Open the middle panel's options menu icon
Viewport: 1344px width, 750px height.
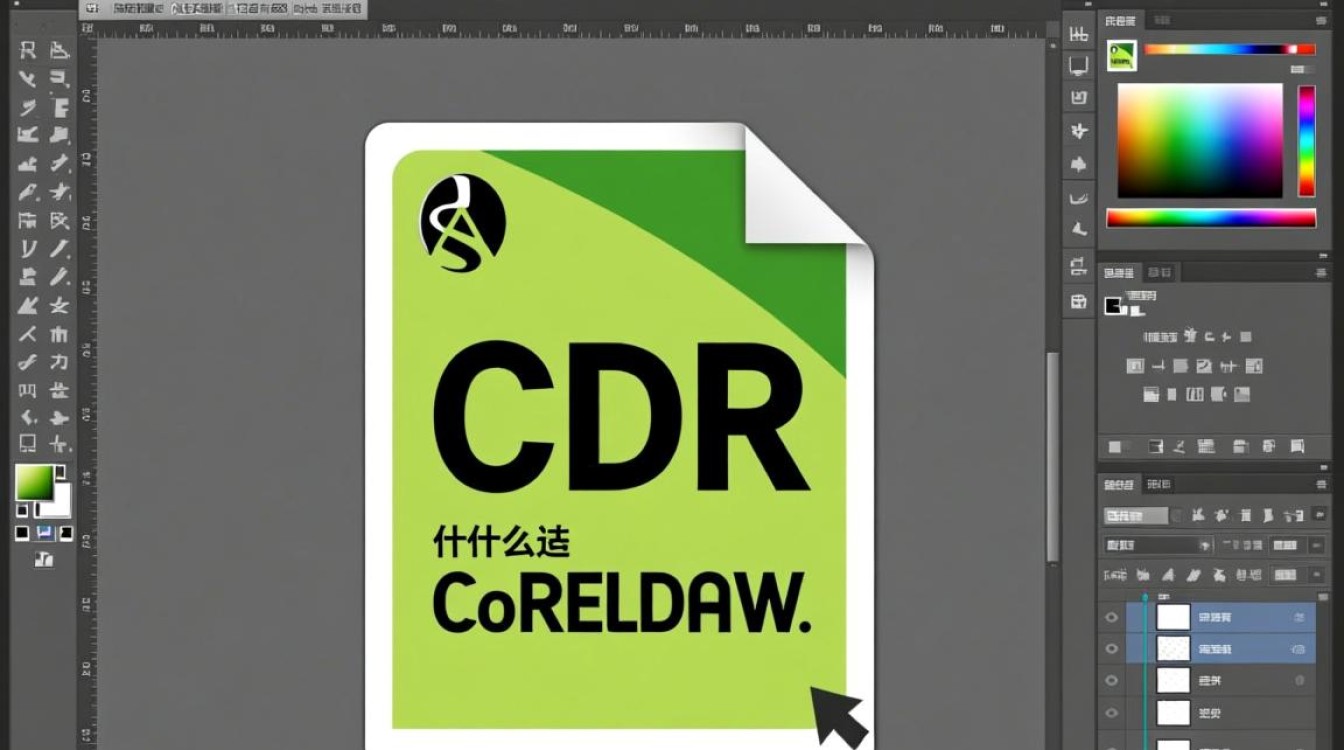[x=1320, y=273]
